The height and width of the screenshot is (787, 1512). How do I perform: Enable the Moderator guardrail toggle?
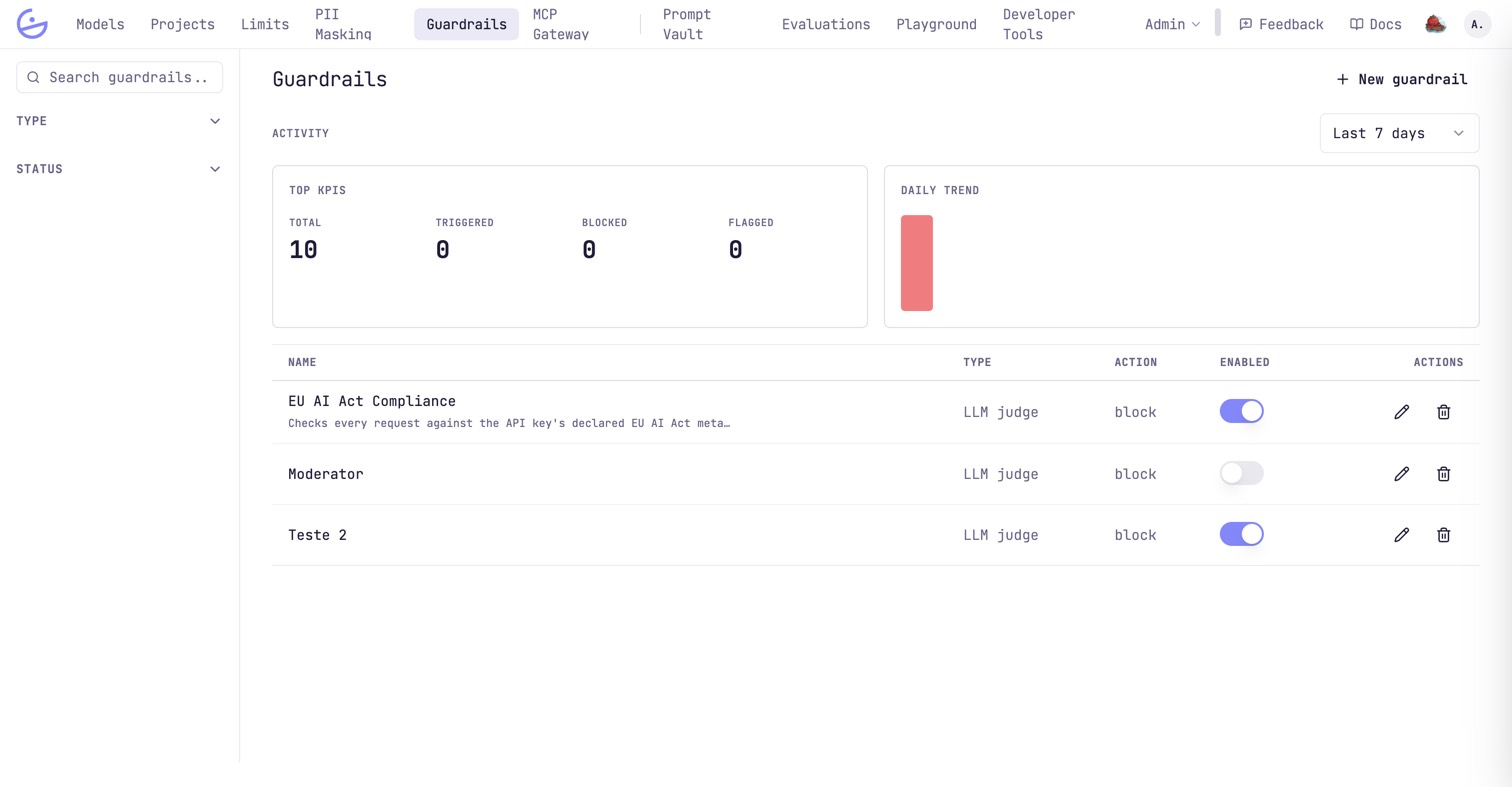tap(1241, 473)
